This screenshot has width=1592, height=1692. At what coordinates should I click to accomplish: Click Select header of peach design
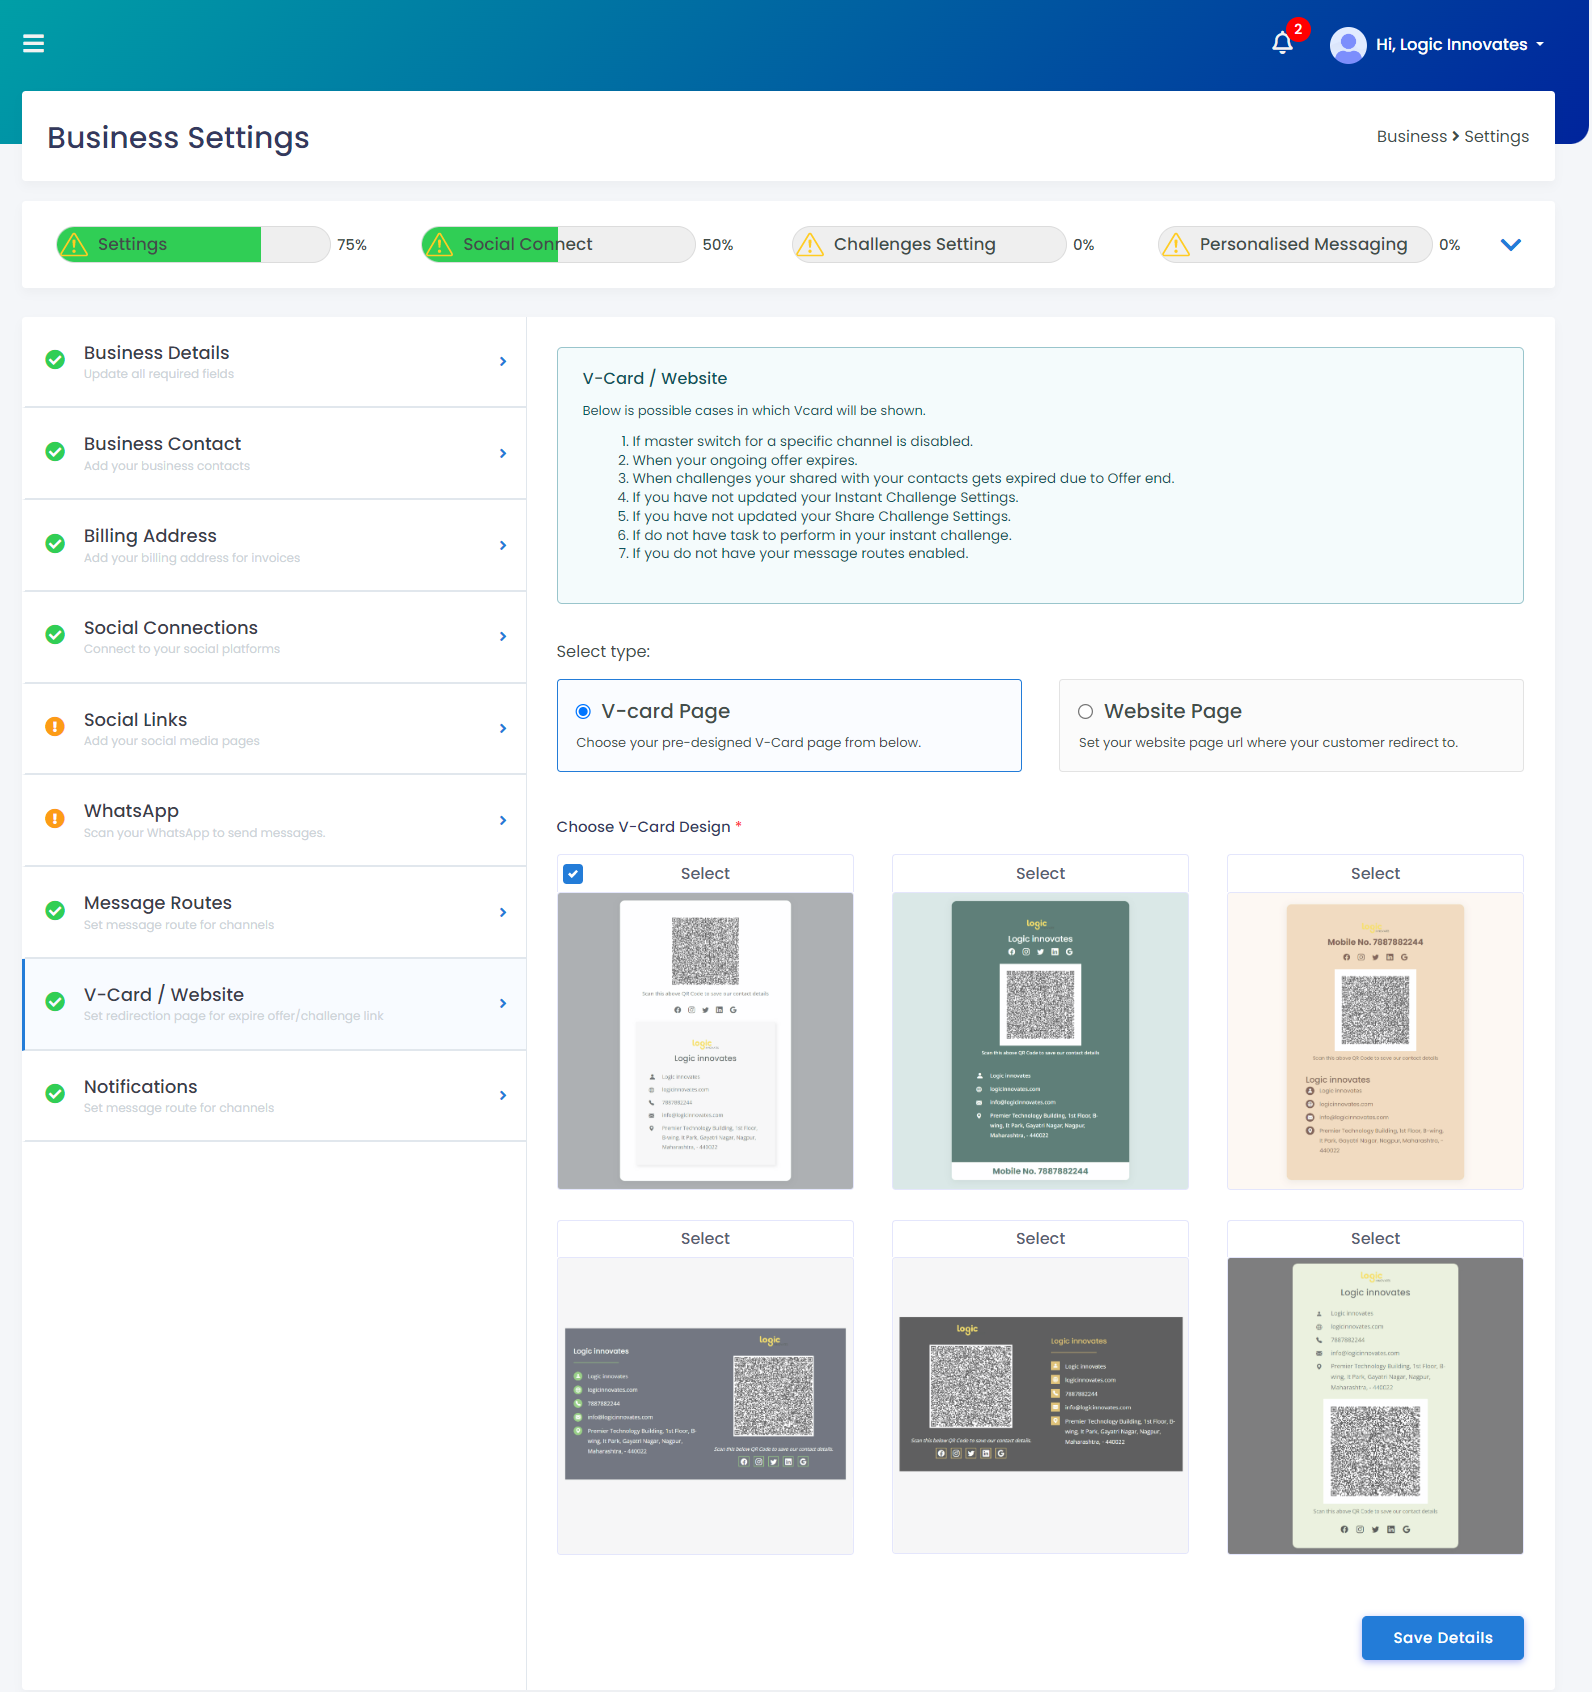point(1375,874)
